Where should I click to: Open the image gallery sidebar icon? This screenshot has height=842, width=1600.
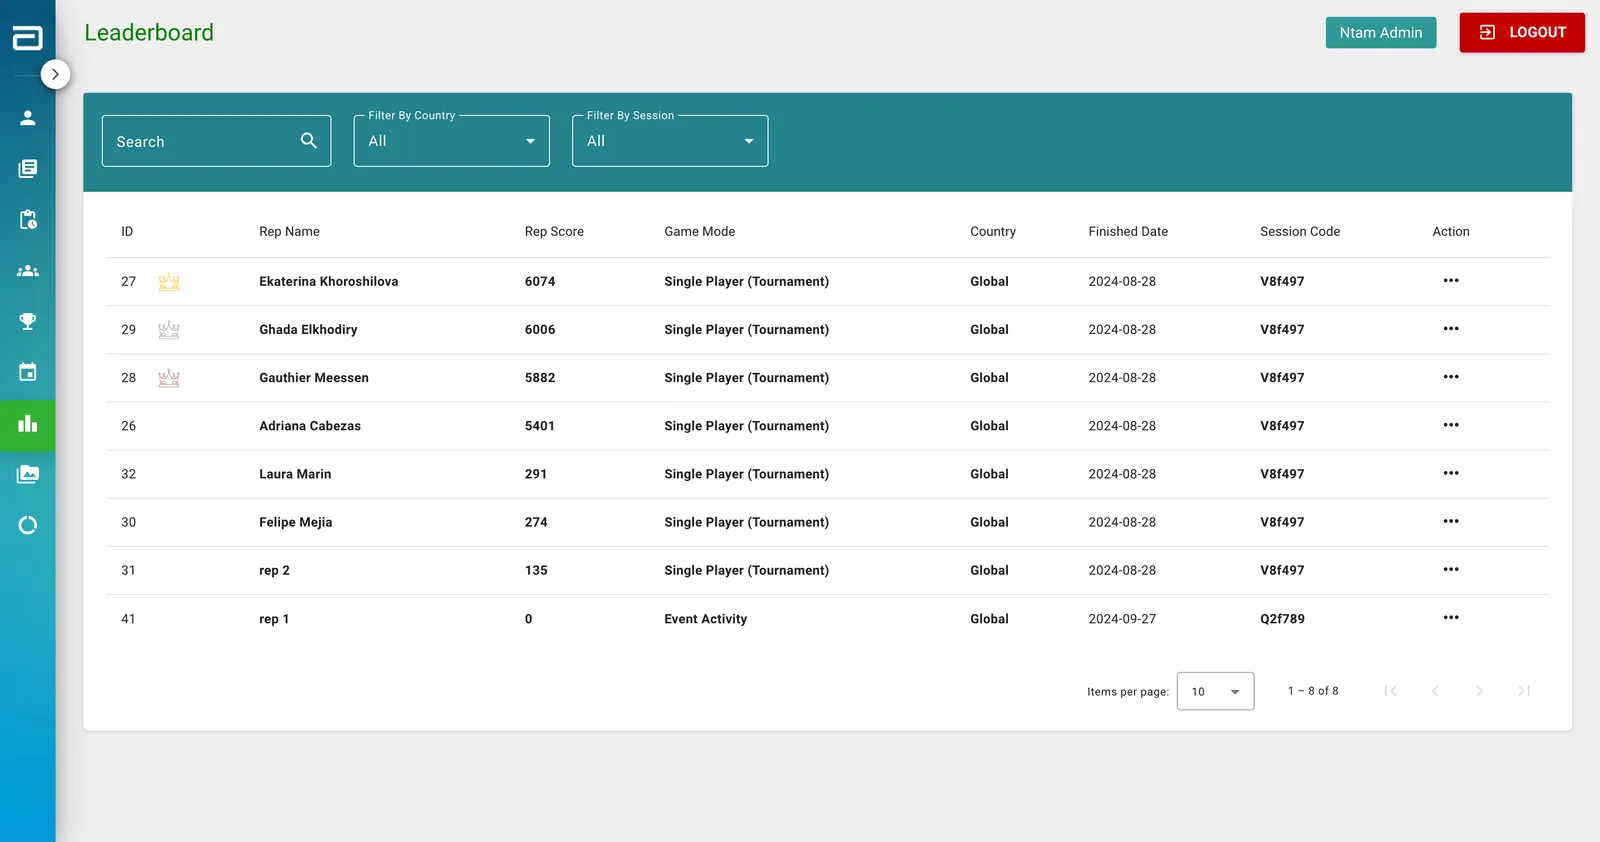click(28, 474)
